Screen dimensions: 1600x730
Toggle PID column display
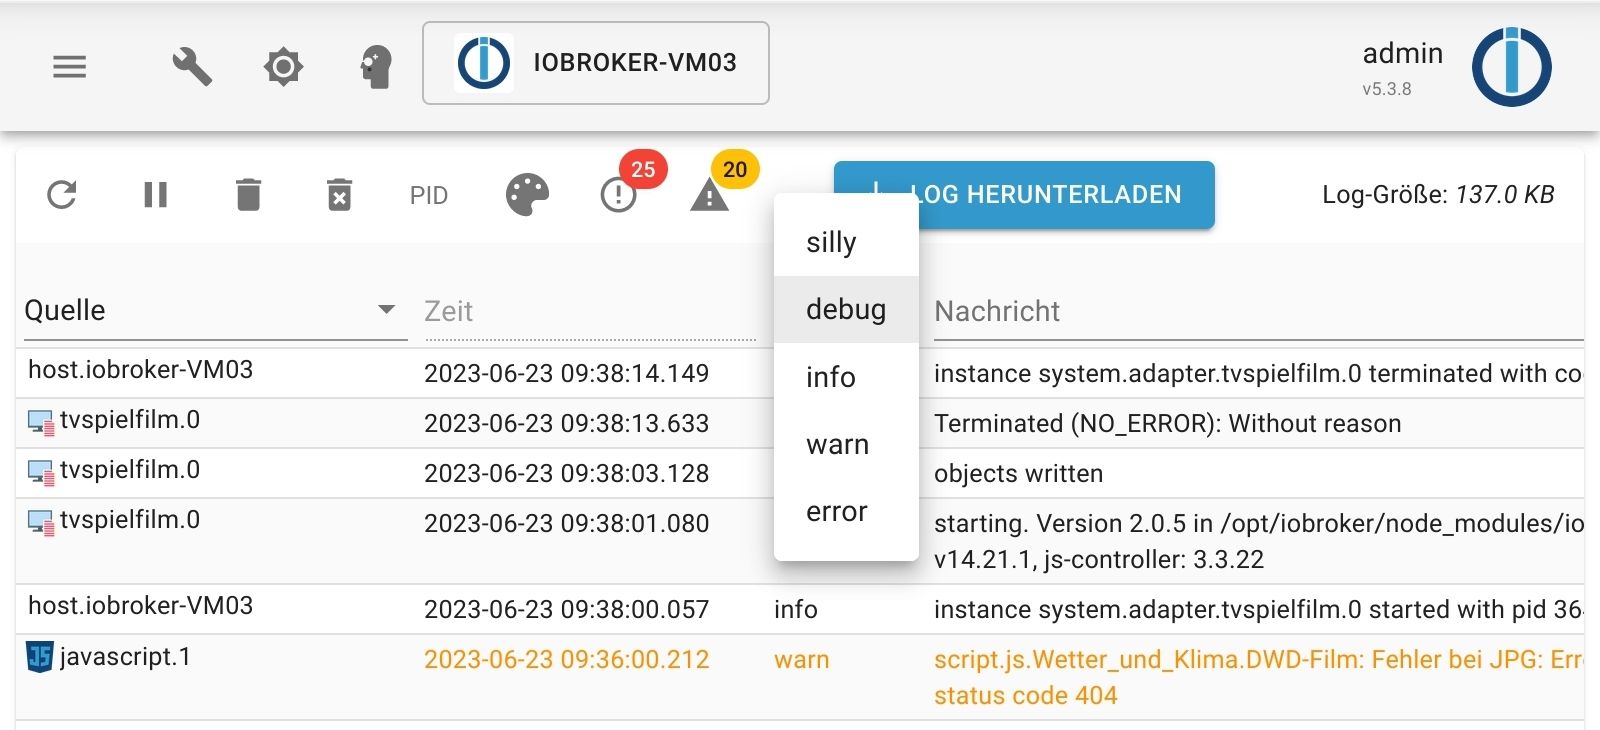click(429, 196)
